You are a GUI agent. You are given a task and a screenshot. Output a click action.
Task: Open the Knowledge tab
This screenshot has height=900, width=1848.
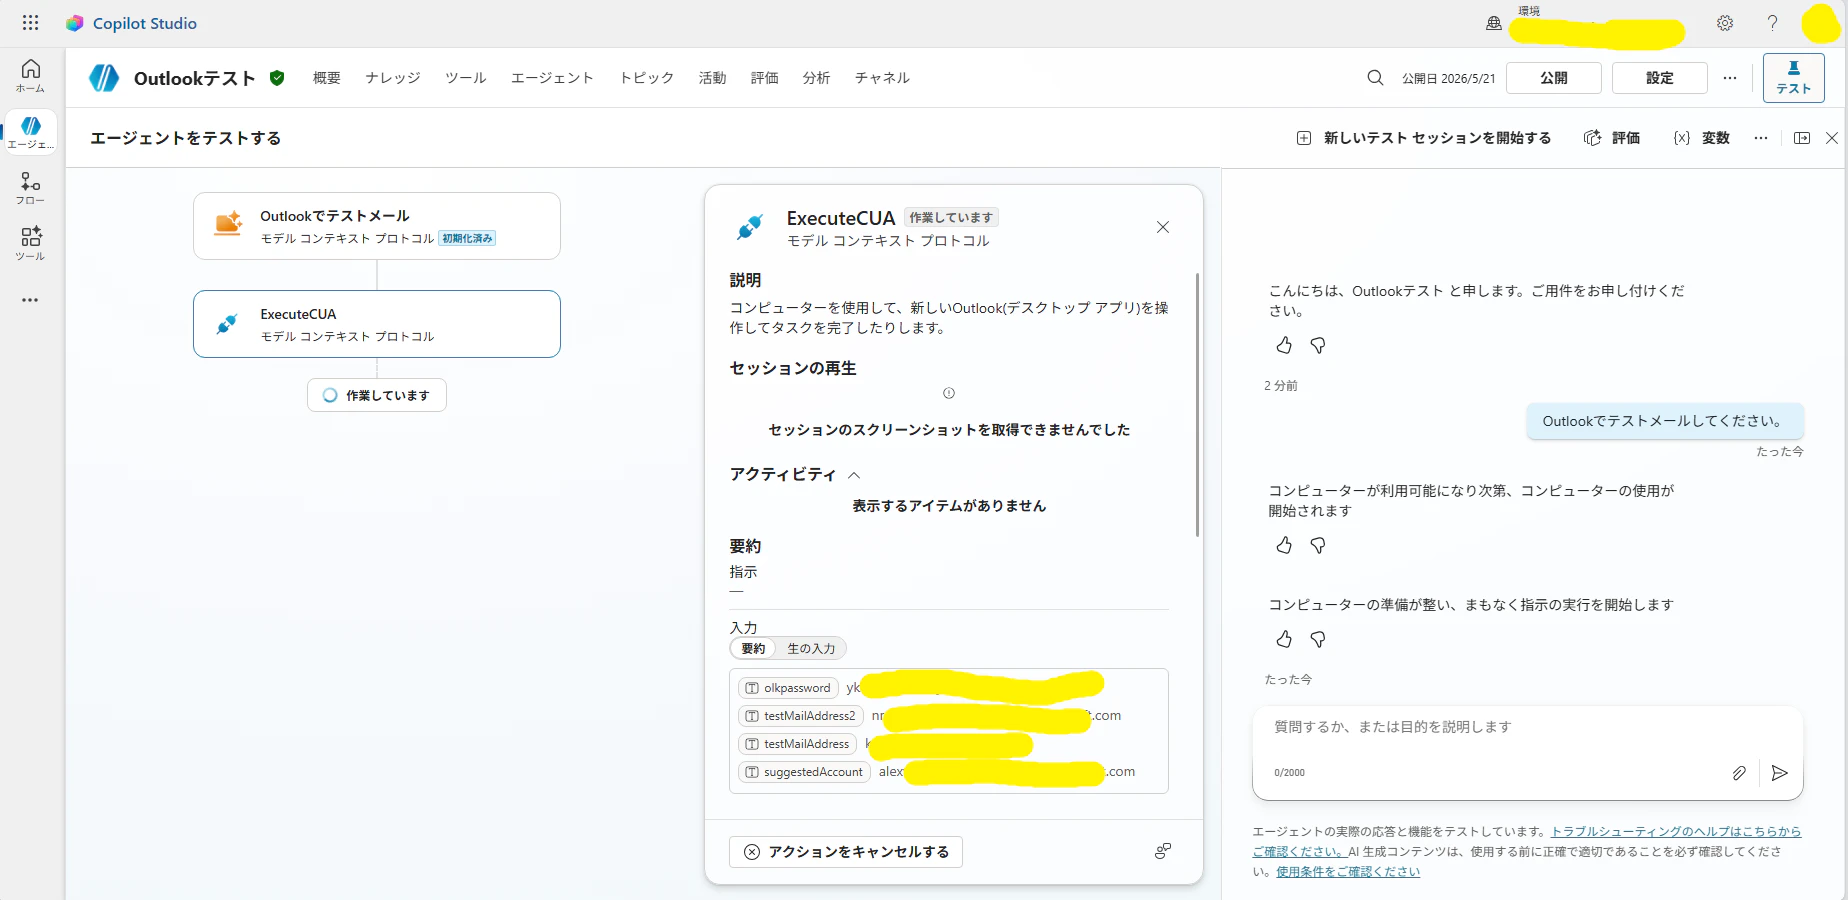pyautogui.click(x=393, y=78)
